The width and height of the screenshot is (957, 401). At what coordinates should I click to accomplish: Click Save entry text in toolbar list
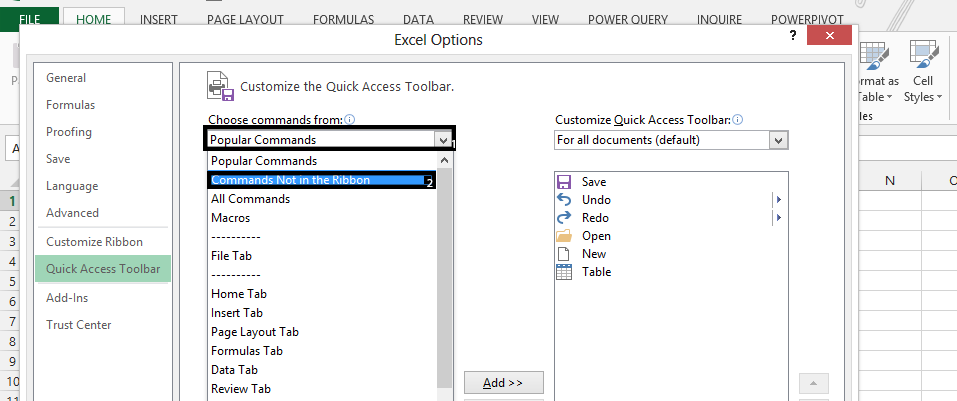594,182
